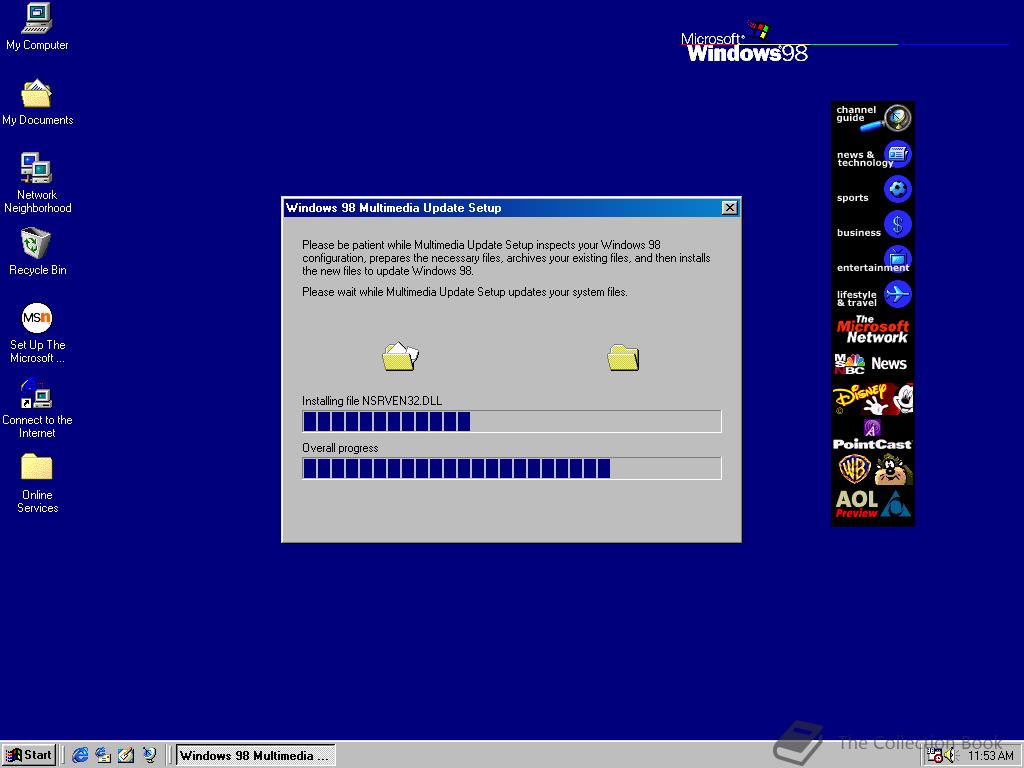Click the 'Installing file NSRVEN32.DLL' text

pos(372,401)
